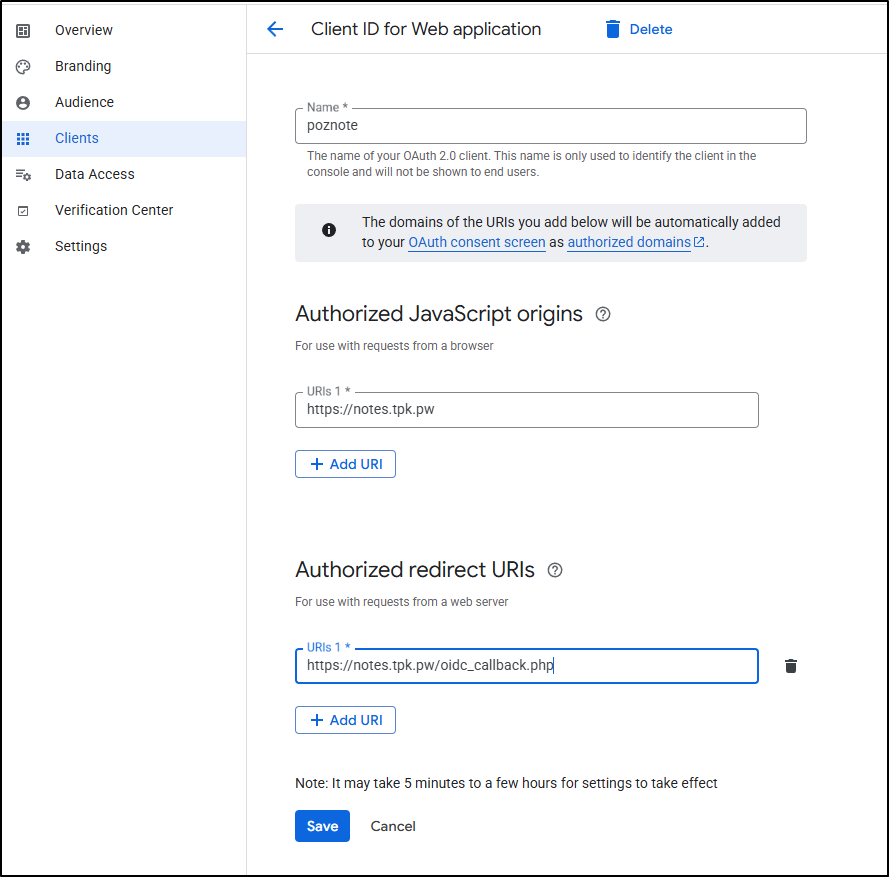Image resolution: width=889 pixels, height=877 pixels.
Task: Click the Overview sidebar icon
Action: pyautogui.click(x=23, y=31)
